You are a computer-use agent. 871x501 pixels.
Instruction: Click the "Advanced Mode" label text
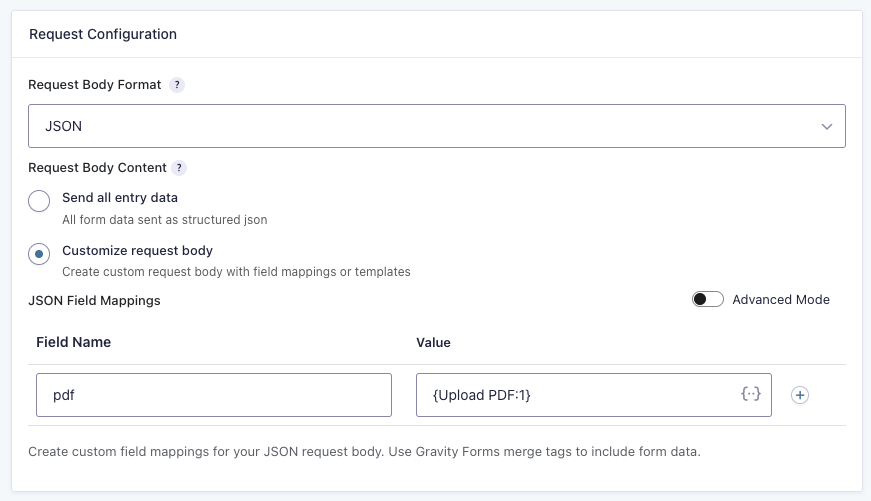point(781,300)
